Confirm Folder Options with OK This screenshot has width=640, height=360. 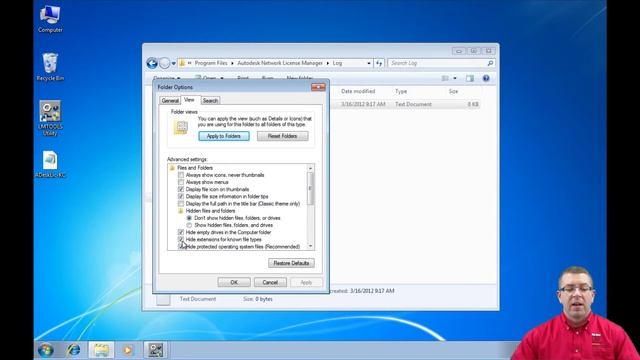(x=234, y=282)
